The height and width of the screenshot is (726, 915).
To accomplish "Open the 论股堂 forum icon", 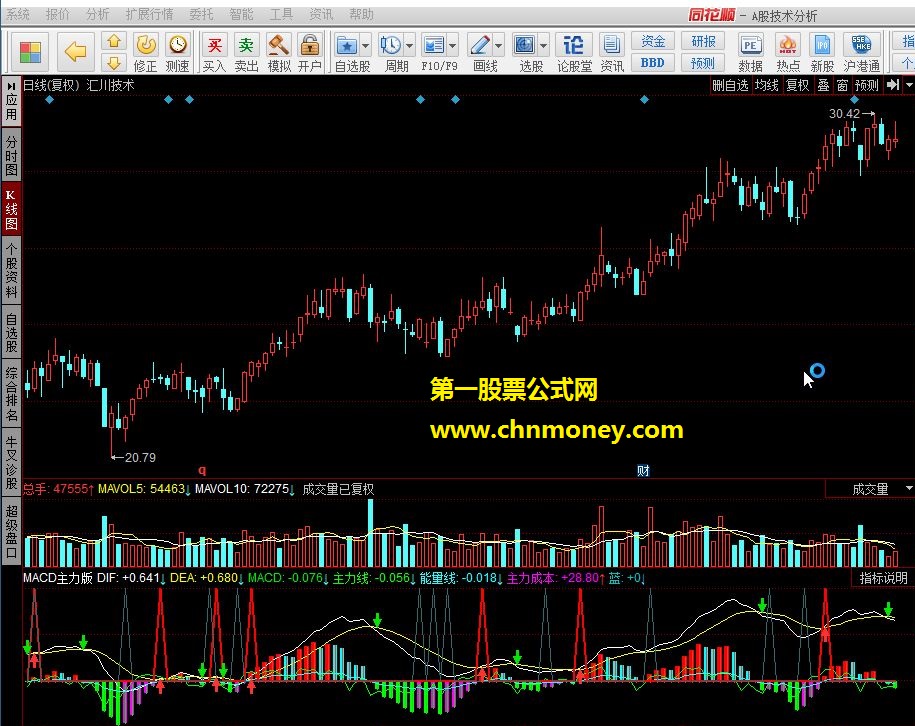I will click(x=574, y=53).
